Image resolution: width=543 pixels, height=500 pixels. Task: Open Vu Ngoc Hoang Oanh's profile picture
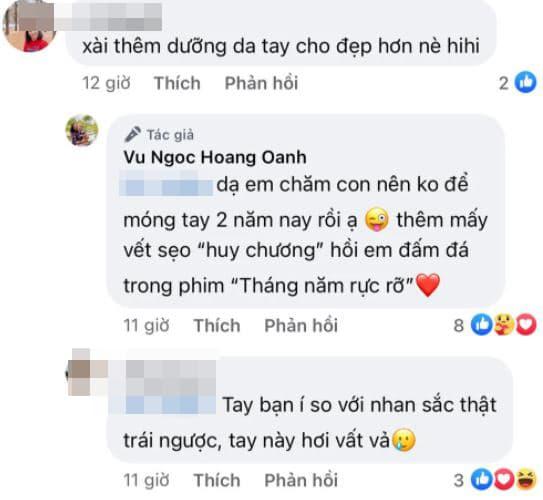point(82,131)
